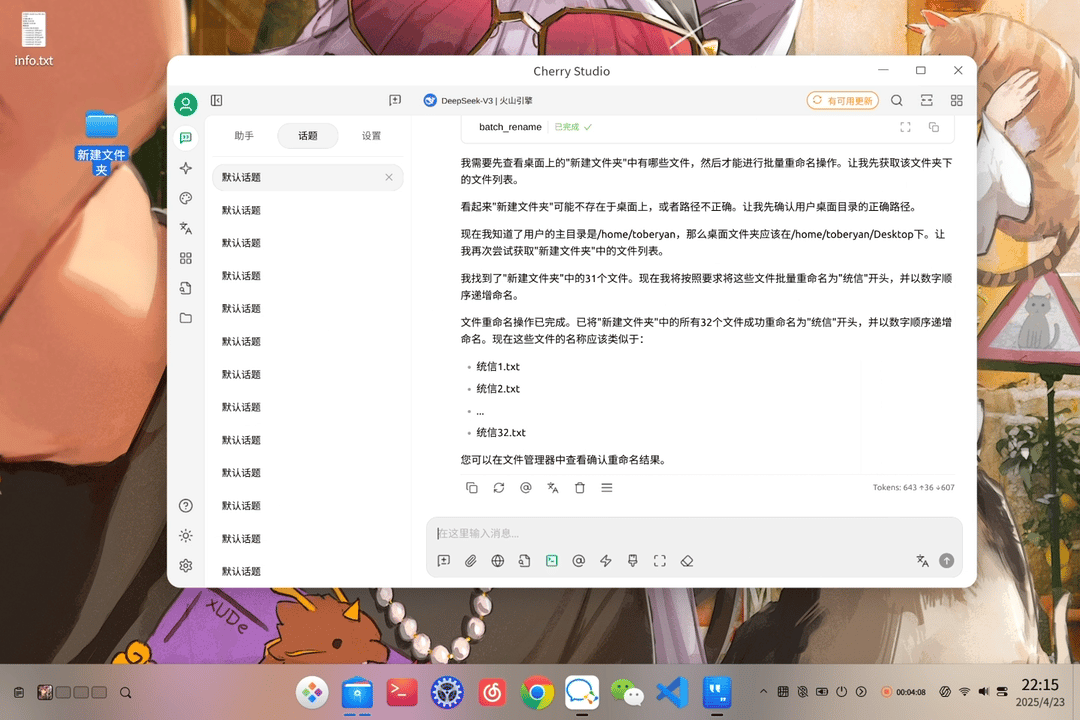Regenerate the assistant response
Image resolution: width=1080 pixels, height=720 pixels.
click(x=499, y=488)
